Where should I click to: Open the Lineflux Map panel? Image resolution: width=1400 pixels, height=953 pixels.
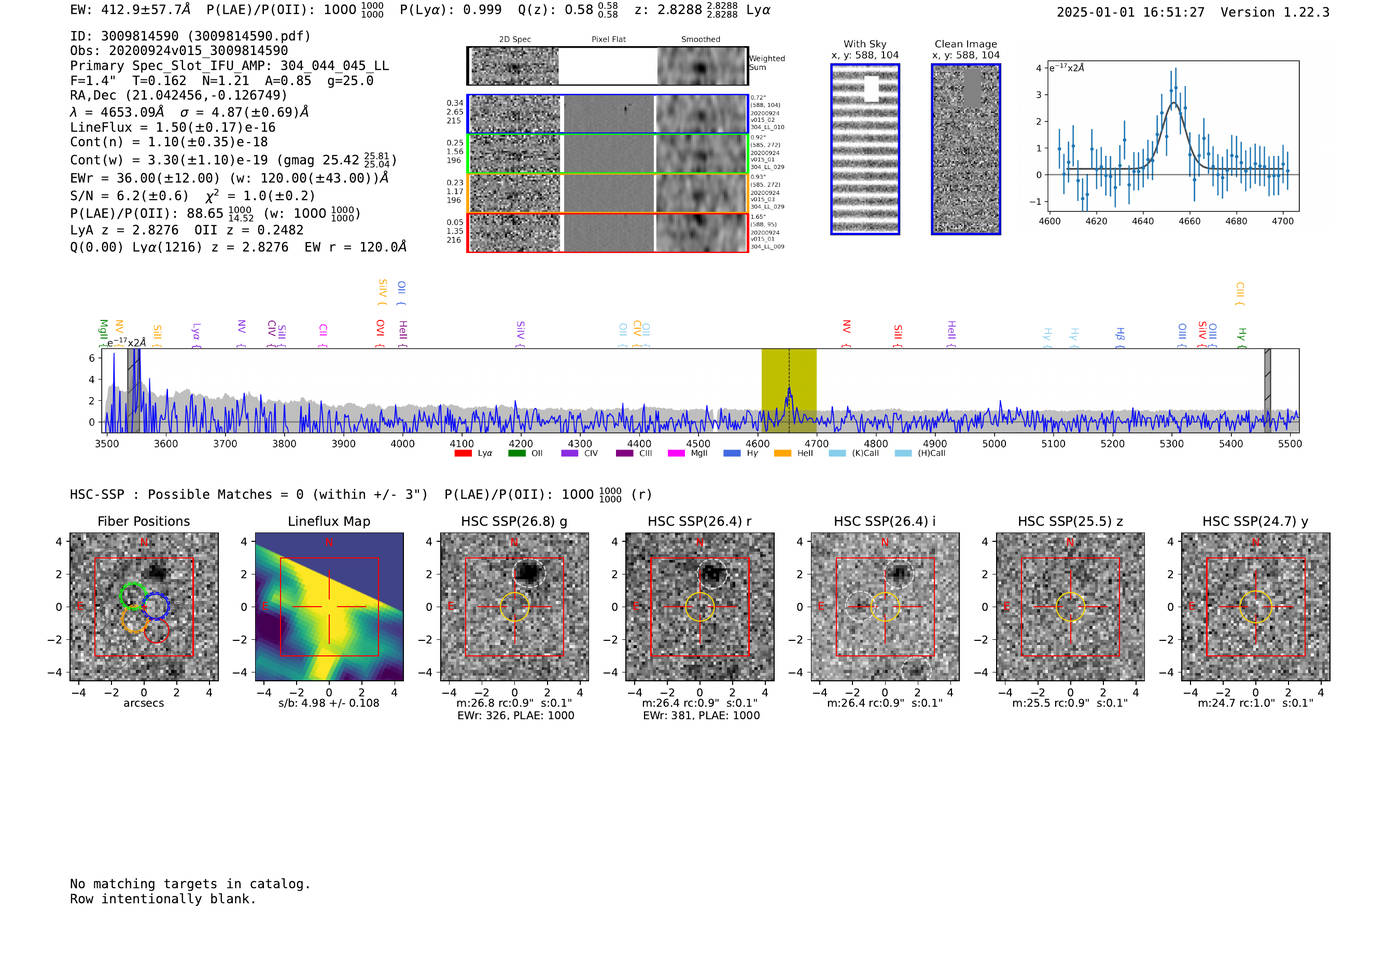329,607
